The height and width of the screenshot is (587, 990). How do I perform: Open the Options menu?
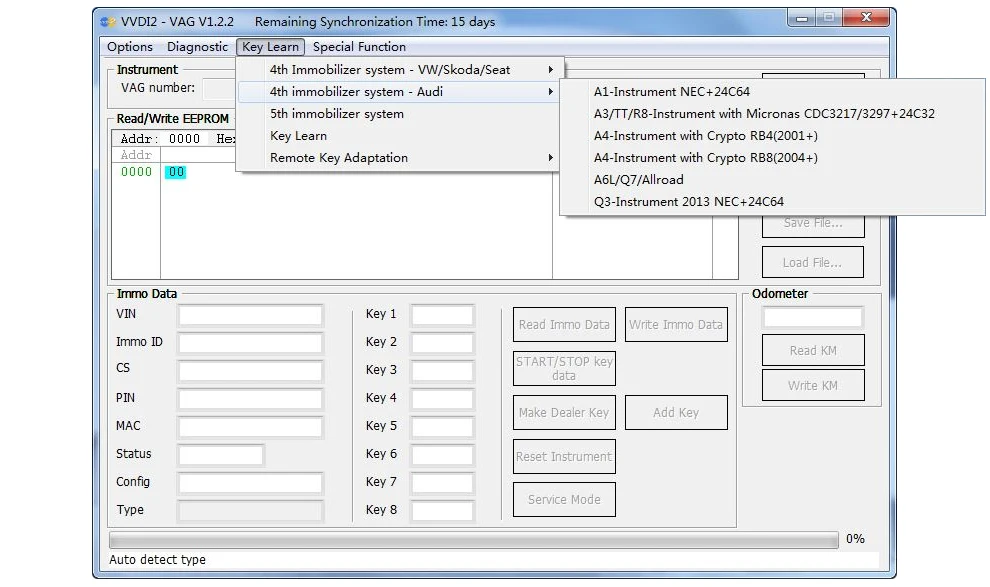pos(129,47)
